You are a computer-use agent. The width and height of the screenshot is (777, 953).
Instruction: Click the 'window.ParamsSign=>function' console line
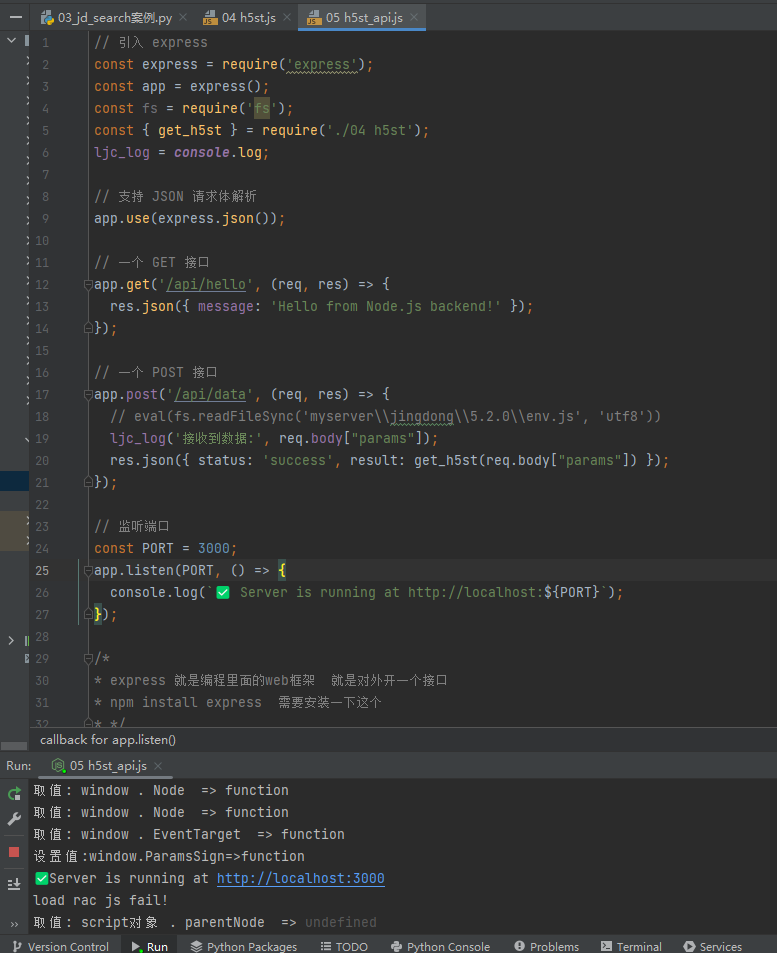pyautogui.click(x=169, y=856)
